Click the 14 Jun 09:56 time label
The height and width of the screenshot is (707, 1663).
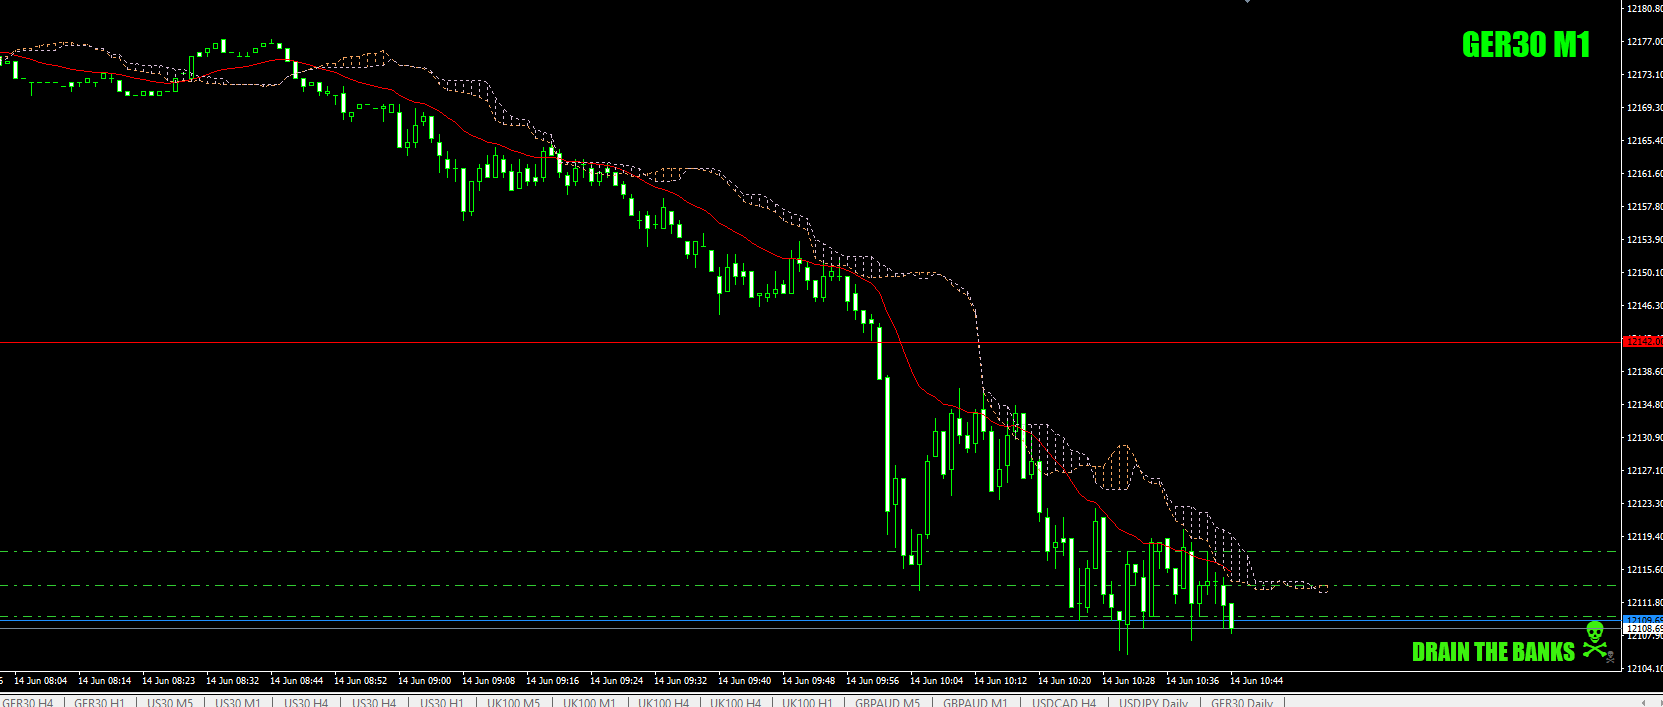(x=873, y=680)
